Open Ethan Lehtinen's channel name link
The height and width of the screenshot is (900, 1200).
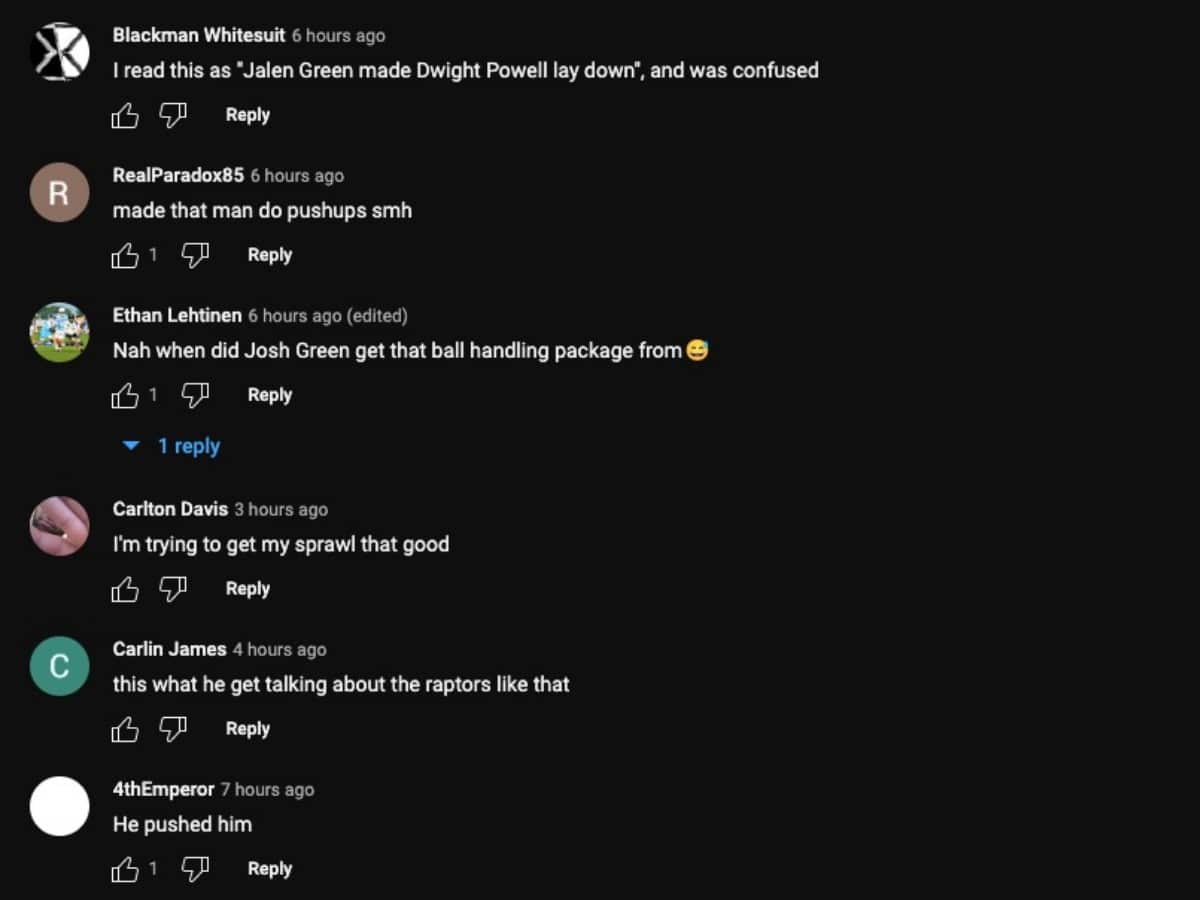point(177,315)
